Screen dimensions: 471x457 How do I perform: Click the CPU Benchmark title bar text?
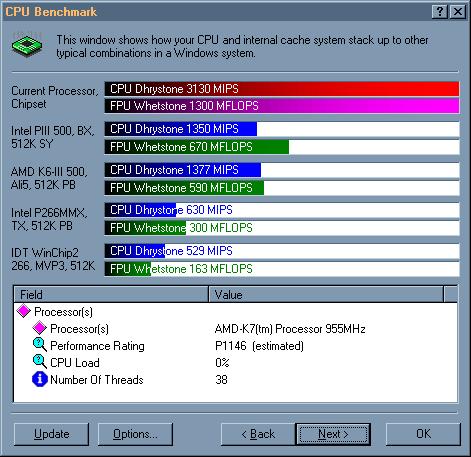pos(51,12)
